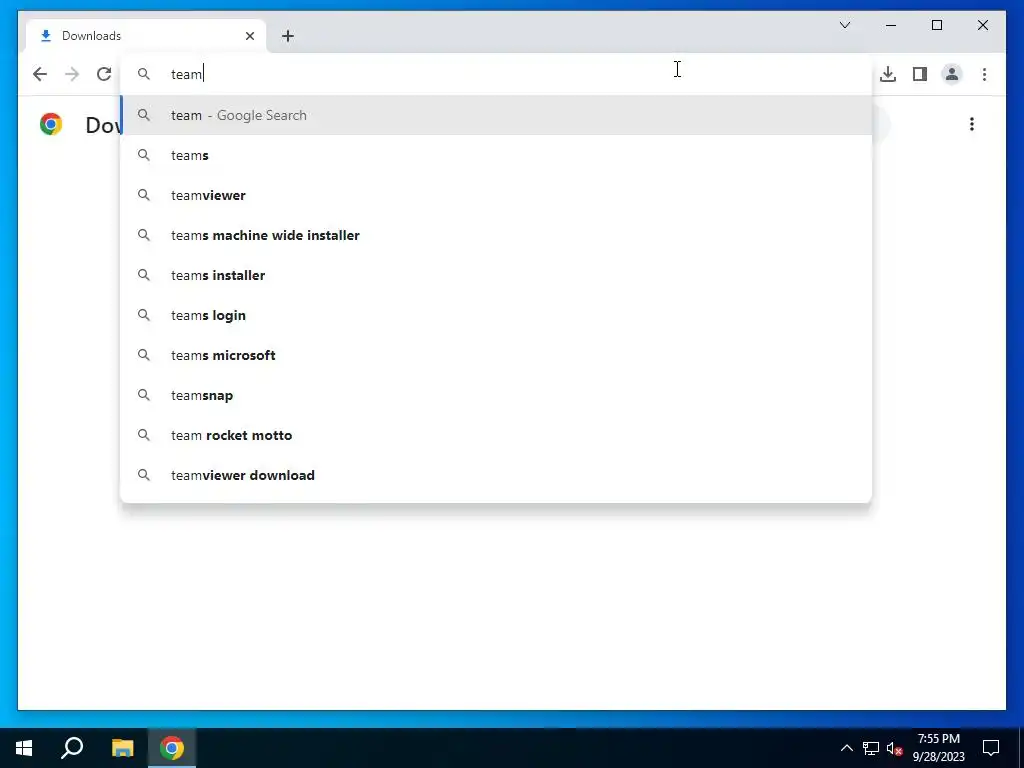Screen dimensions: 1024x768
Task: Go back using the browser back arrow
Action: pos(40,74)
